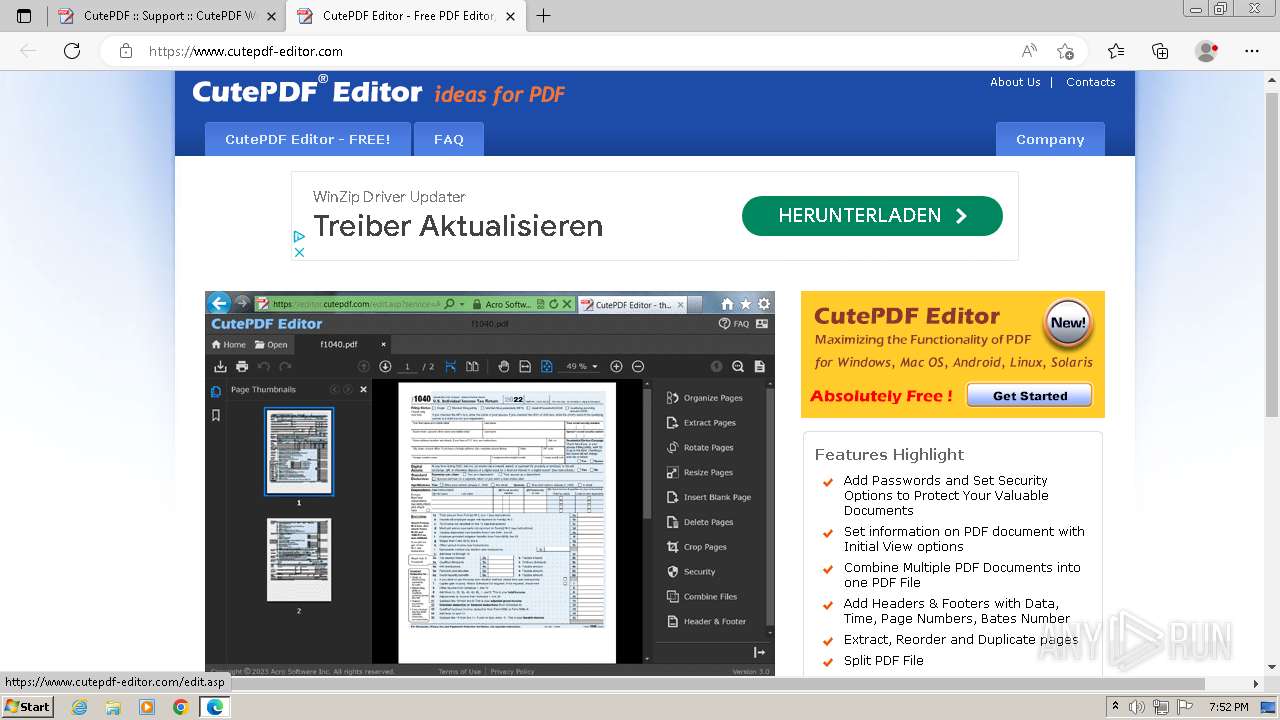This screenshot has width=1280, height=720.
Task: Close the CutePDF Support tab
Action: pos(272,16)
